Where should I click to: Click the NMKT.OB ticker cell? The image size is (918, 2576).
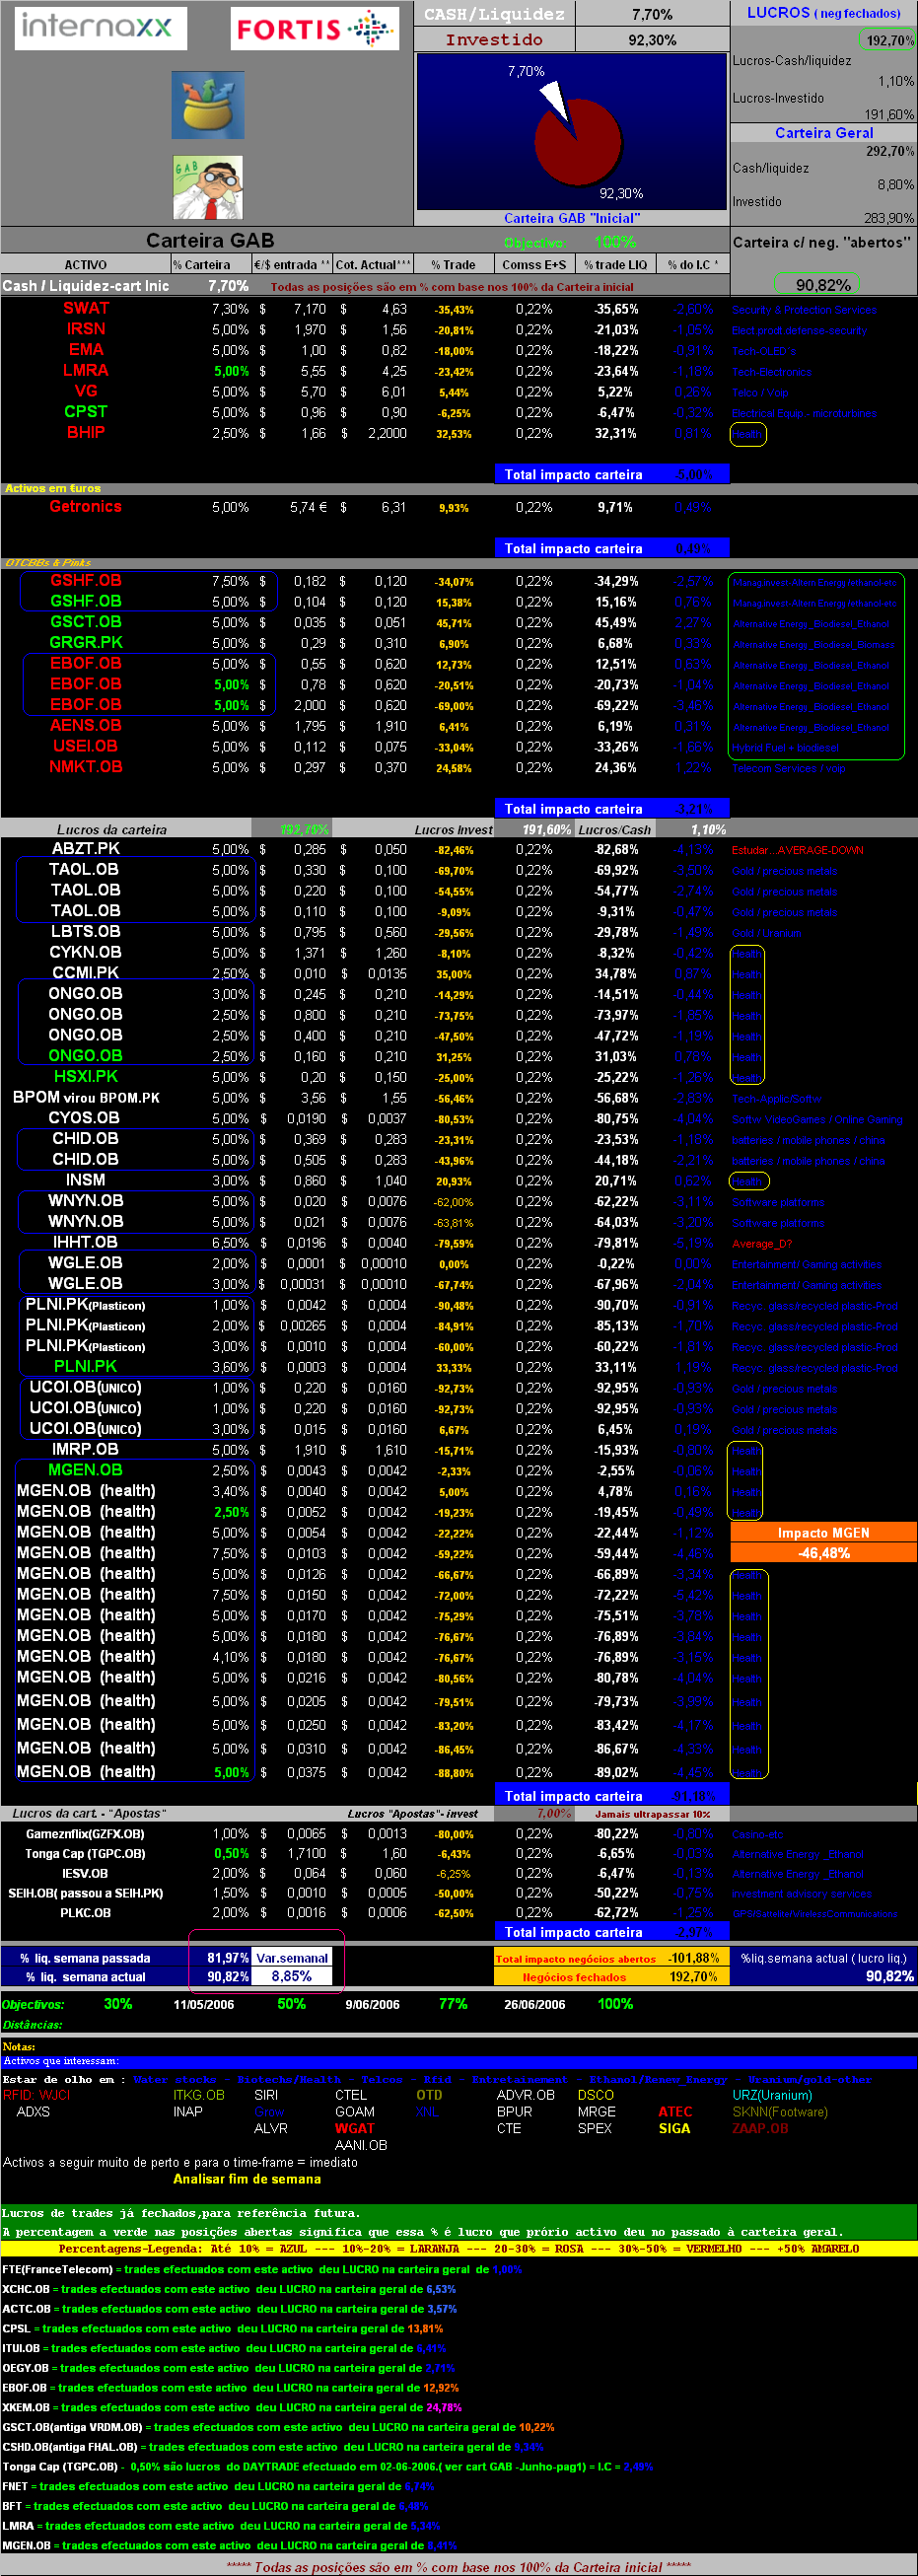pos(86,767)
